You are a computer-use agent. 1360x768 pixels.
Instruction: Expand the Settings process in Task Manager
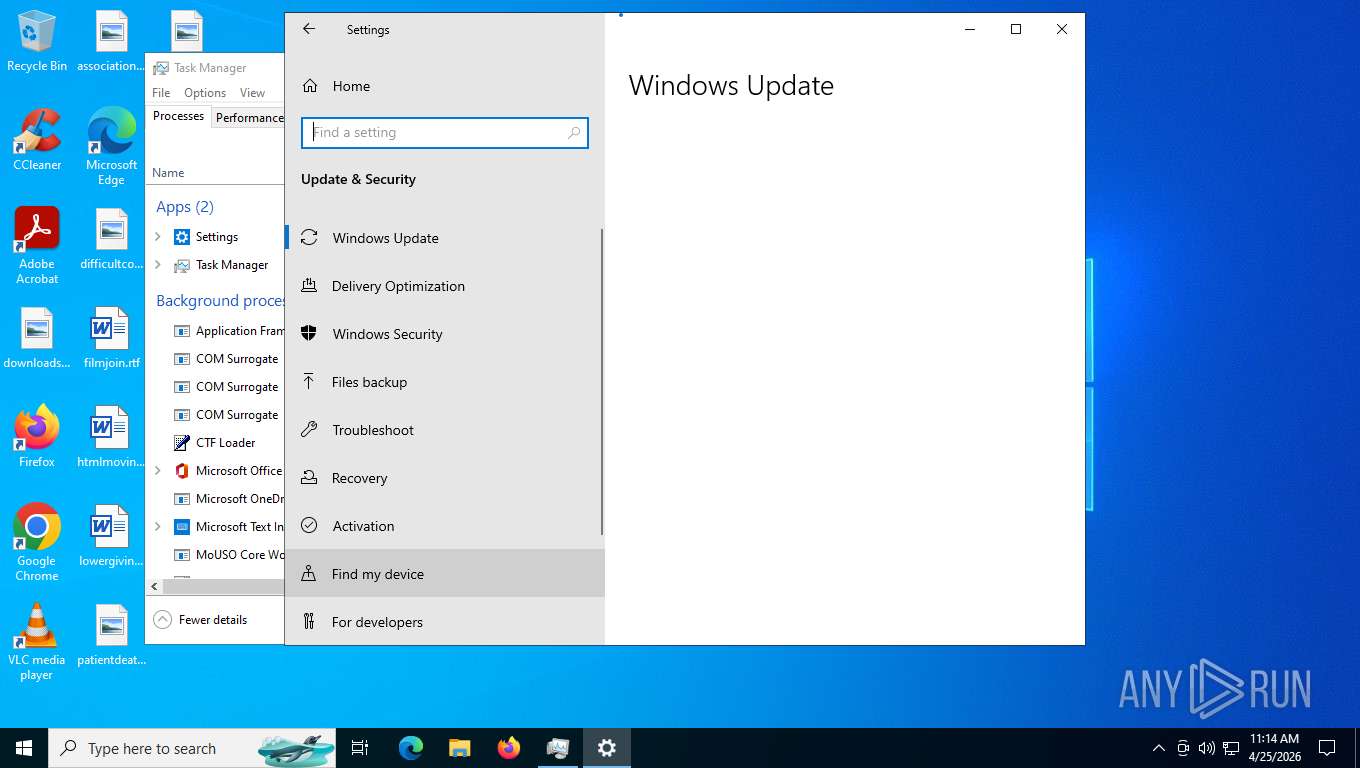(158, 237)
